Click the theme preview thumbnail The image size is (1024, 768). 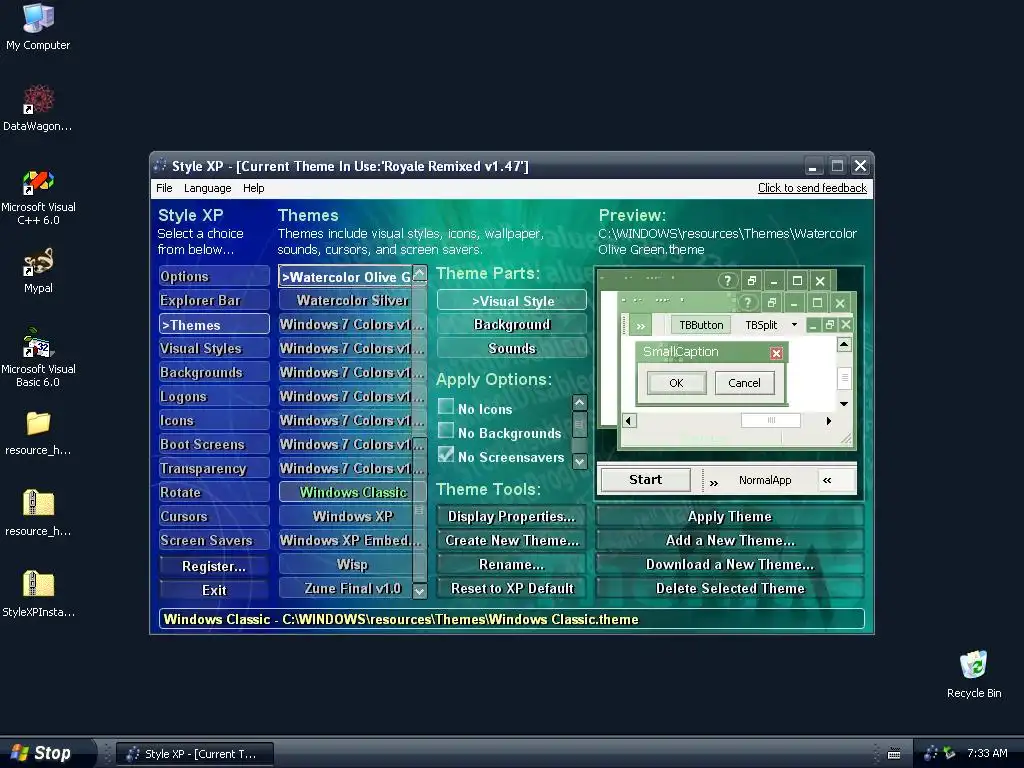pos(729,383)
